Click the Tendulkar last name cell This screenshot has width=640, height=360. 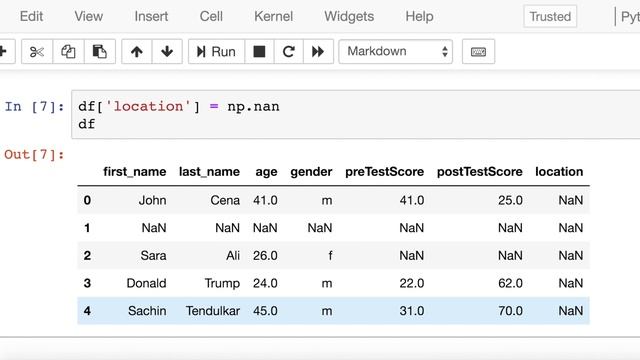[213, 311]
